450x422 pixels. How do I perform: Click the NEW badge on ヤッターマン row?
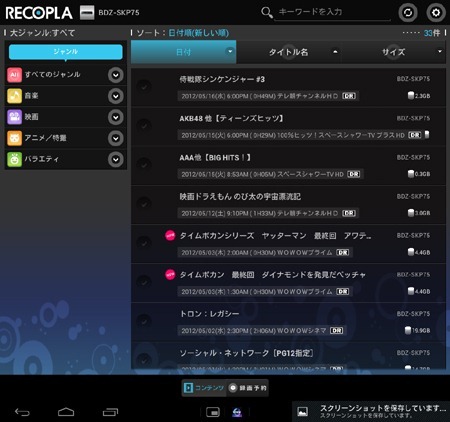tap(170, 235)
